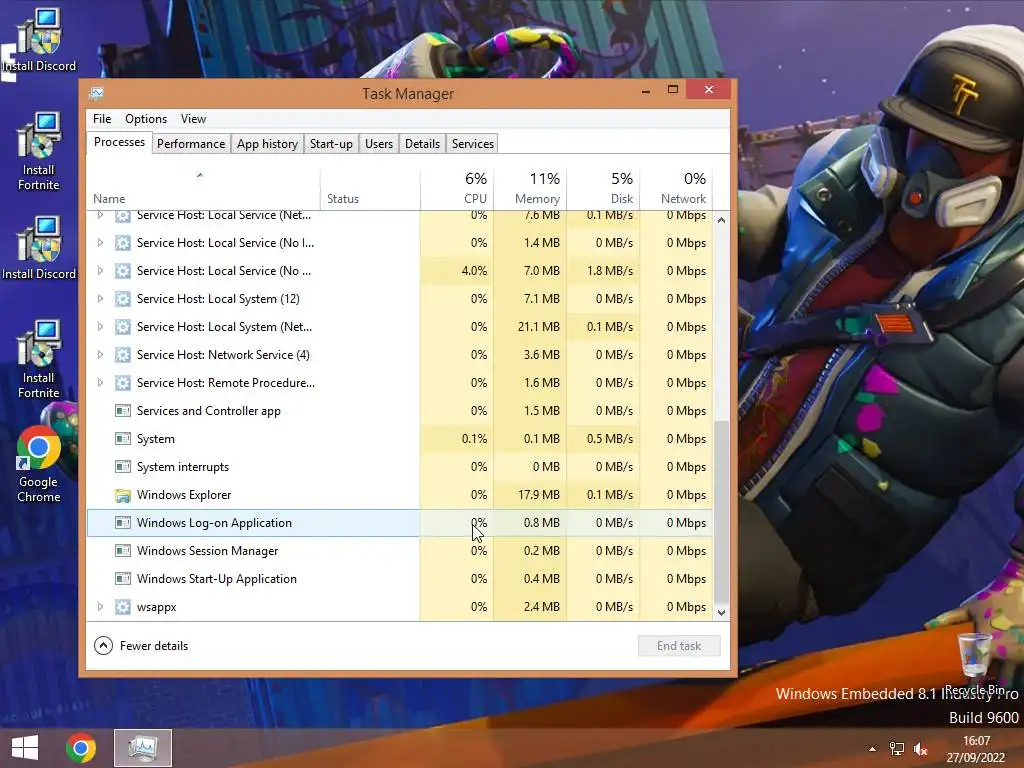This screenshot has height=768, width=1024.
Task: Click the Windows Start button
Action: (25, 748)
